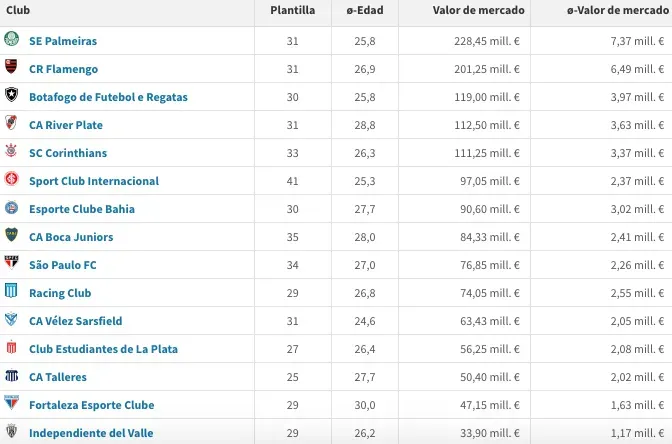Click the Sport Club Internacional crest
Image resolution: width=672 pixels, height=444 pixels.
coord(11,181)
